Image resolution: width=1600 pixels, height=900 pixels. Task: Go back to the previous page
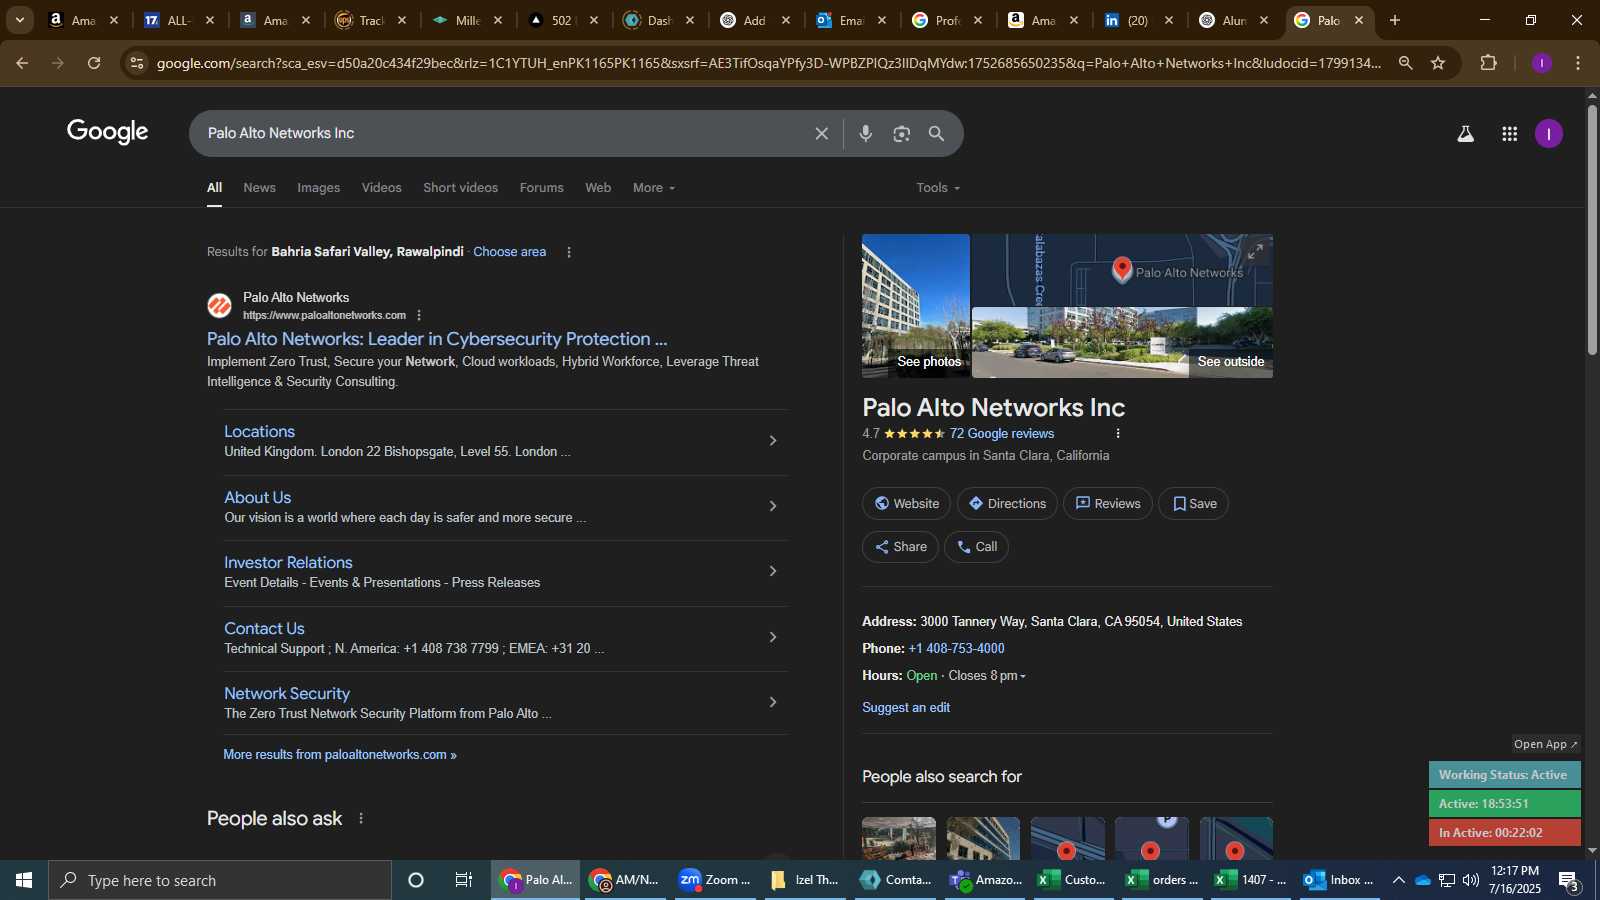[22, 63]
